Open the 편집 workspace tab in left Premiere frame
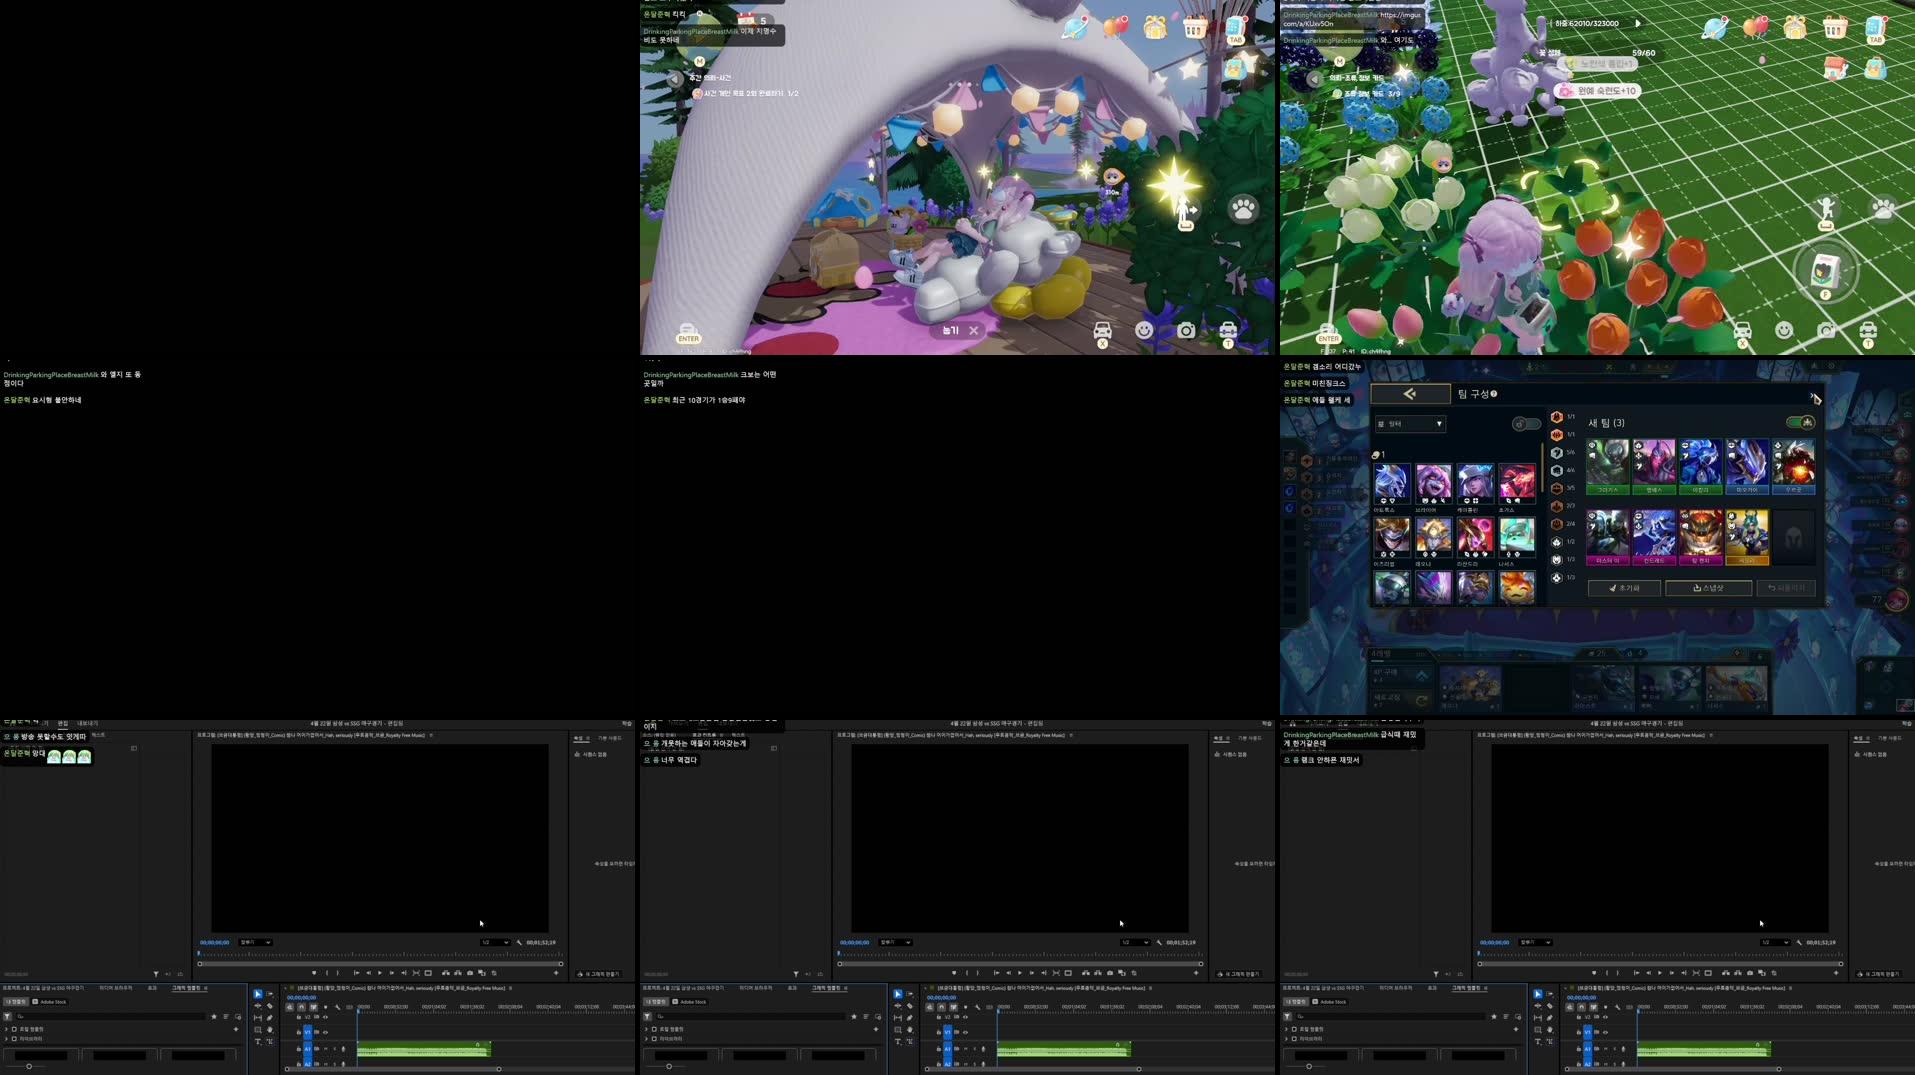Screen dimensions: 1915x1075 pyautogui.click(x=63, y=723)
